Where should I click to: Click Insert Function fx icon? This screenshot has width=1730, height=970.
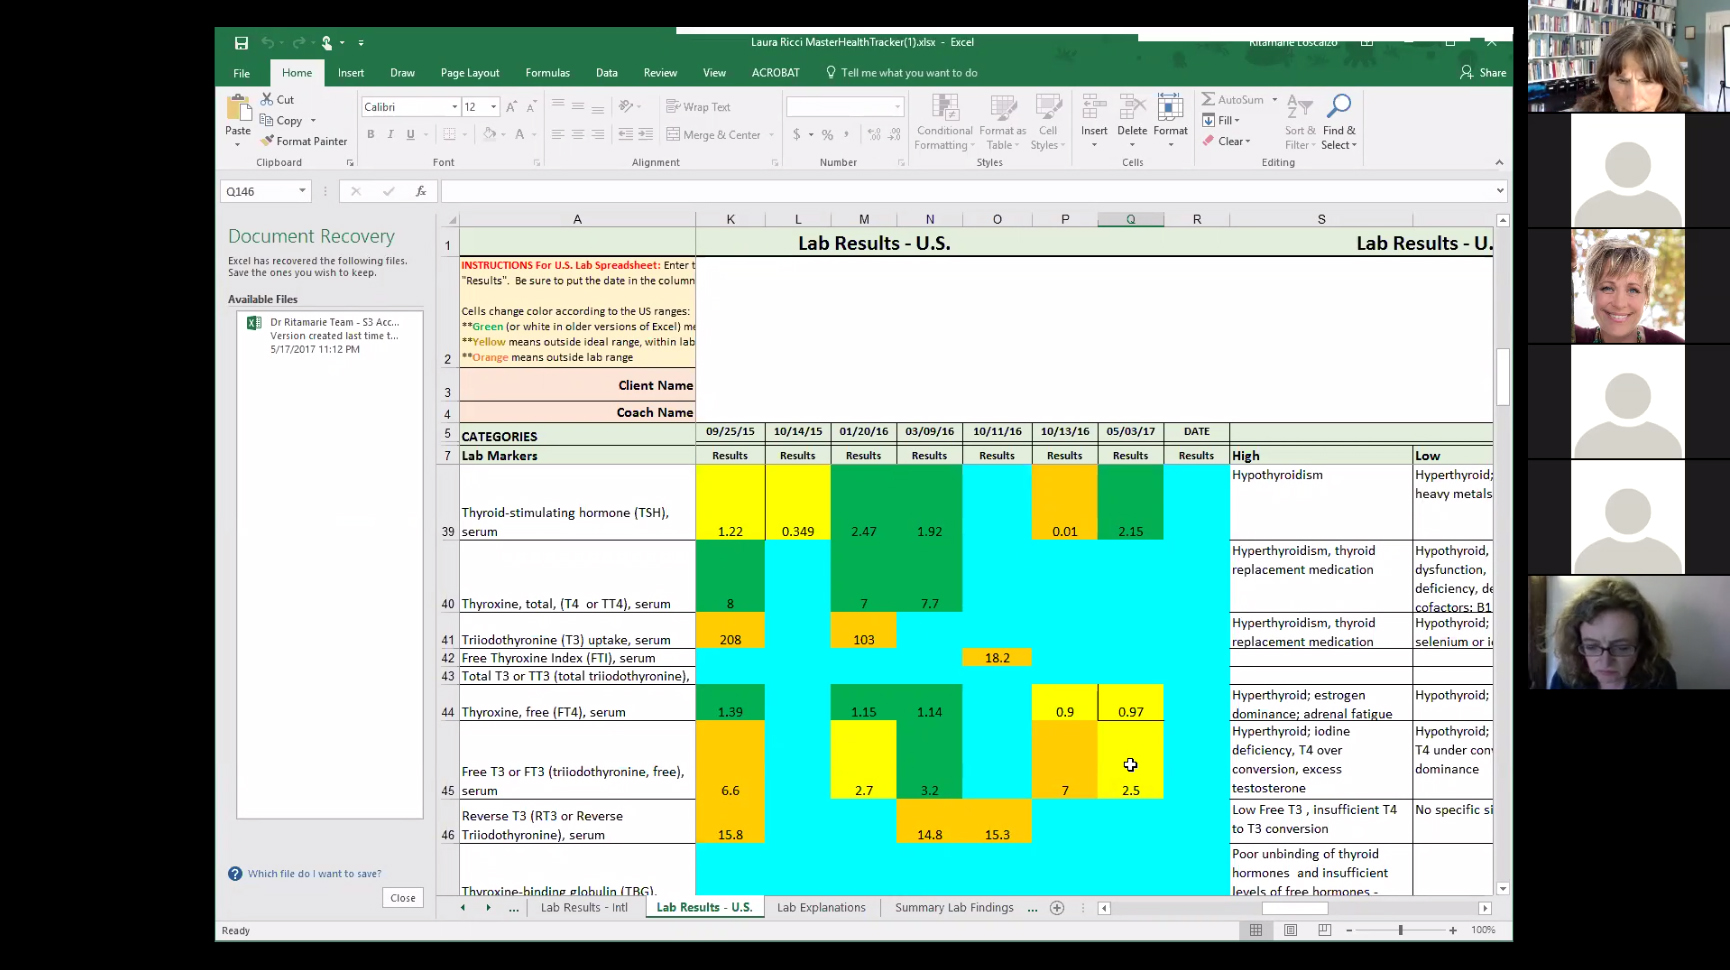(421, 191)
